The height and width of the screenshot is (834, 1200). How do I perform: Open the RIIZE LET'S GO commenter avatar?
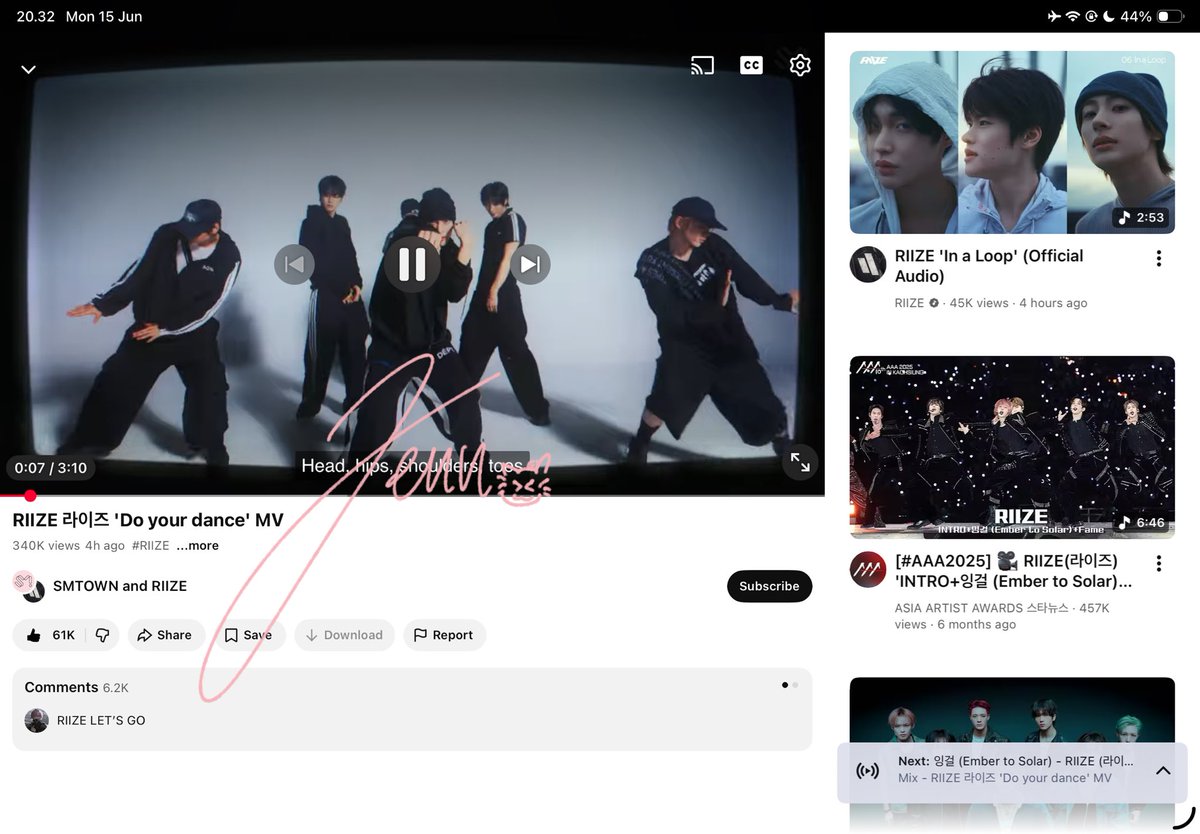coord(37,721)
